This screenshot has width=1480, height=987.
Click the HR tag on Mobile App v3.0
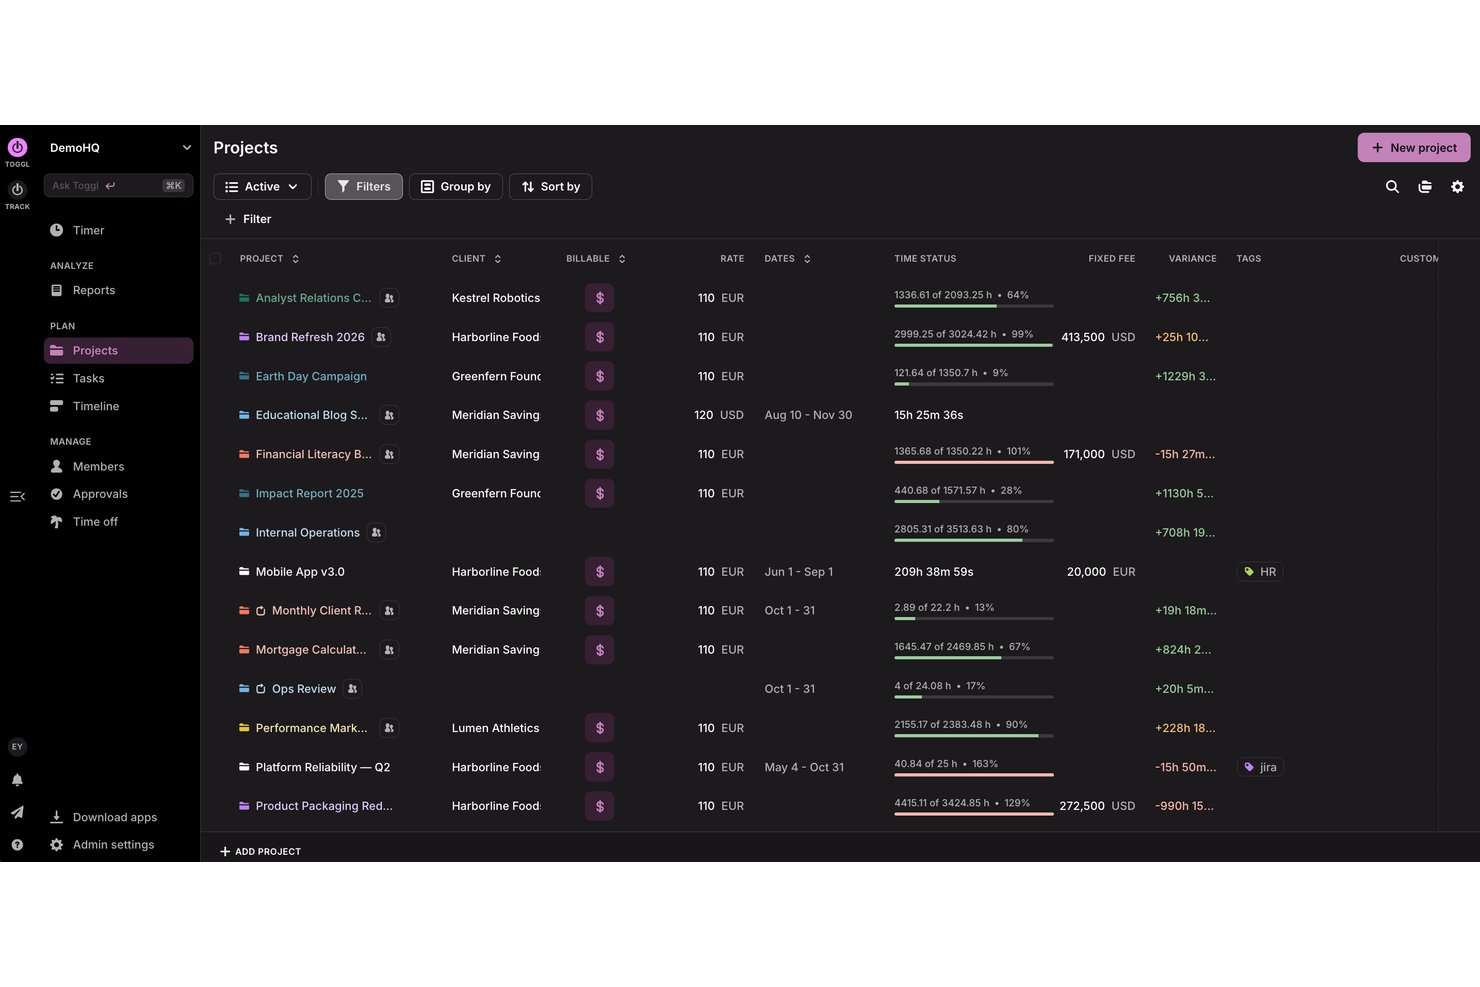pyautogui.click(x=1260, y=572)
